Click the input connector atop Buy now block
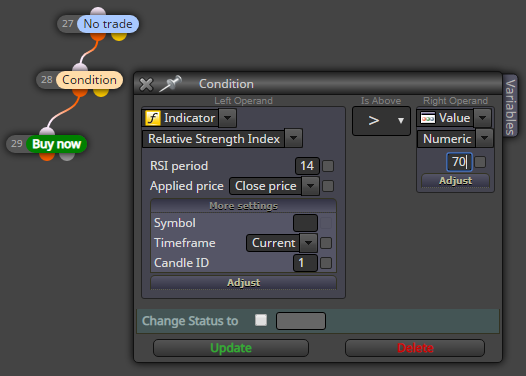 point(47,131)
